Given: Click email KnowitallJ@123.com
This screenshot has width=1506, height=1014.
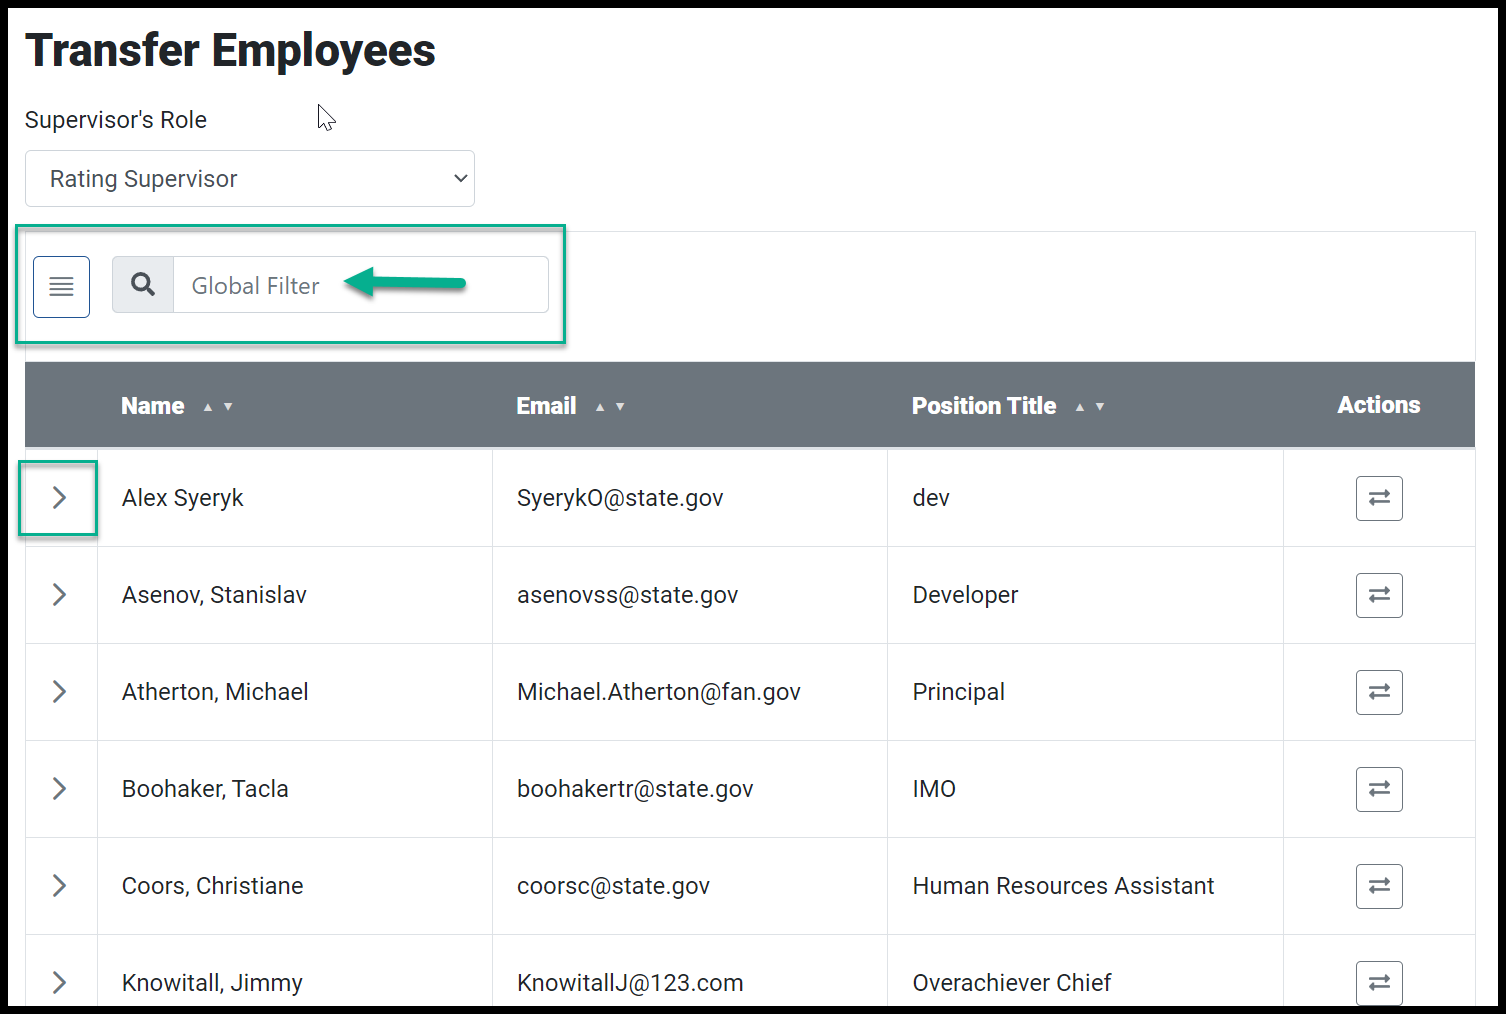Looking at the screenshot, I should (x=630, y=983).
